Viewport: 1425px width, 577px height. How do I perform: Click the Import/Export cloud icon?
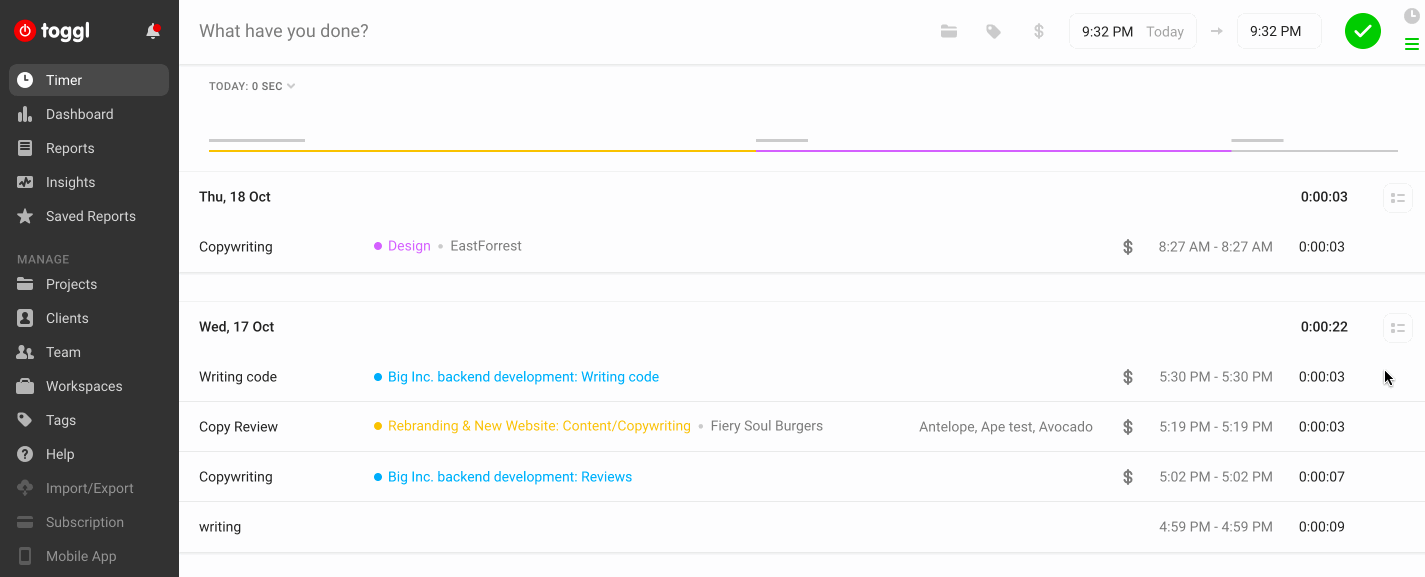25,488
